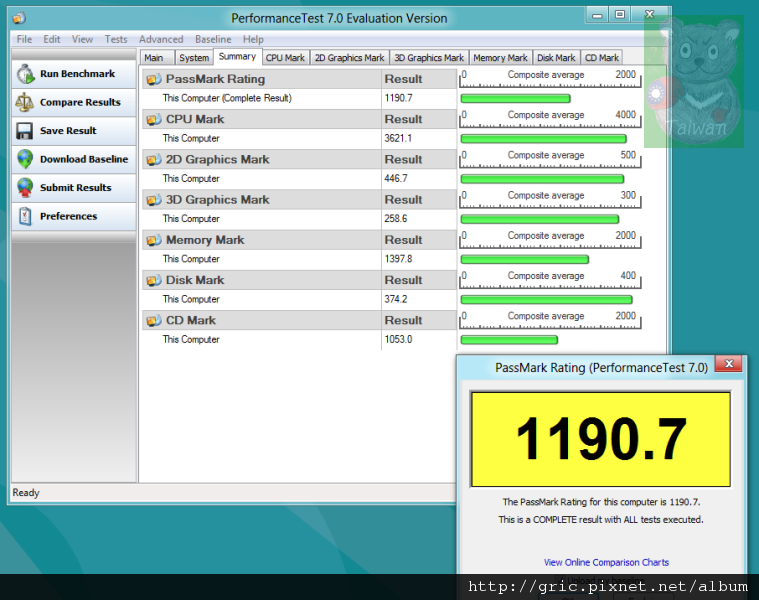Viewport: 759px width, 600px height.
Task: Click the yellow 1190.7 score box
Action: 601,439
